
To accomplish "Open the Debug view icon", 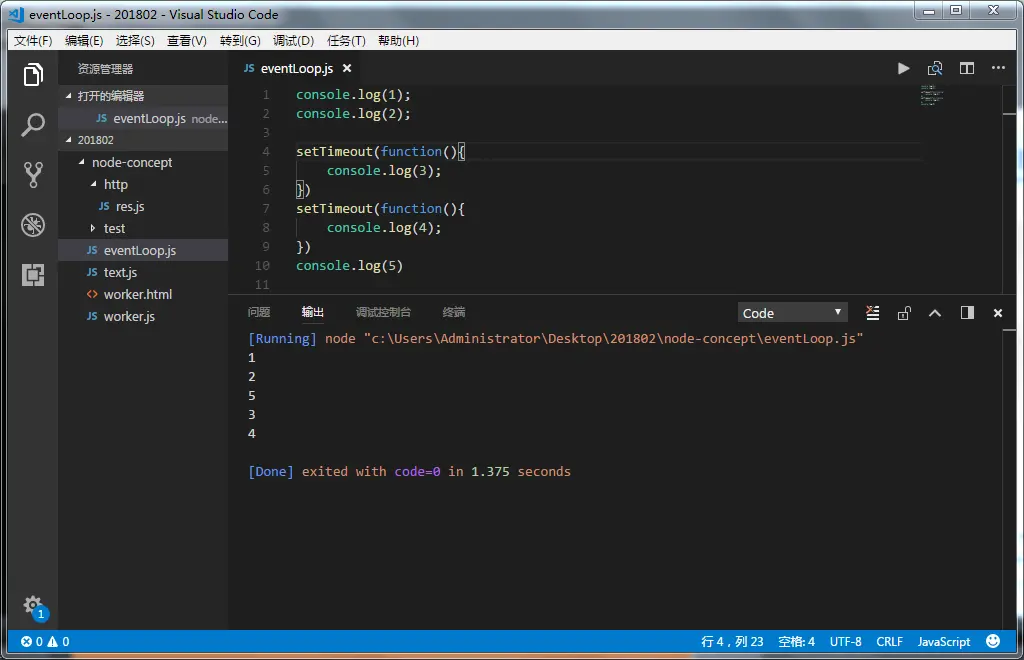I will tap(33, 225).
